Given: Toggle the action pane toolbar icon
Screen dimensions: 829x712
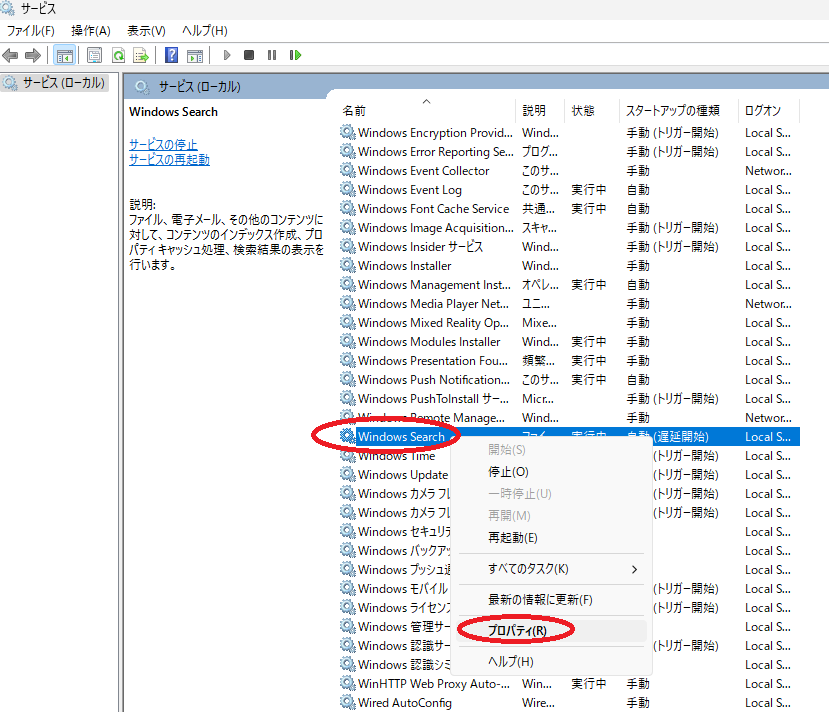Looking at the screenshot, I should point(195,55).
